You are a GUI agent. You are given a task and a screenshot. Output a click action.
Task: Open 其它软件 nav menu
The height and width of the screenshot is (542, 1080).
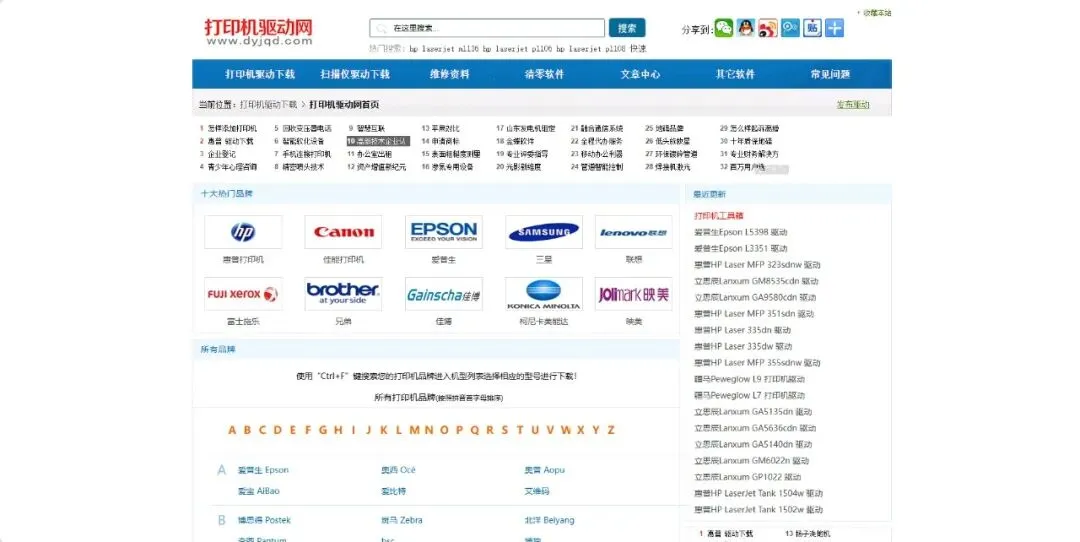(735, 74)
